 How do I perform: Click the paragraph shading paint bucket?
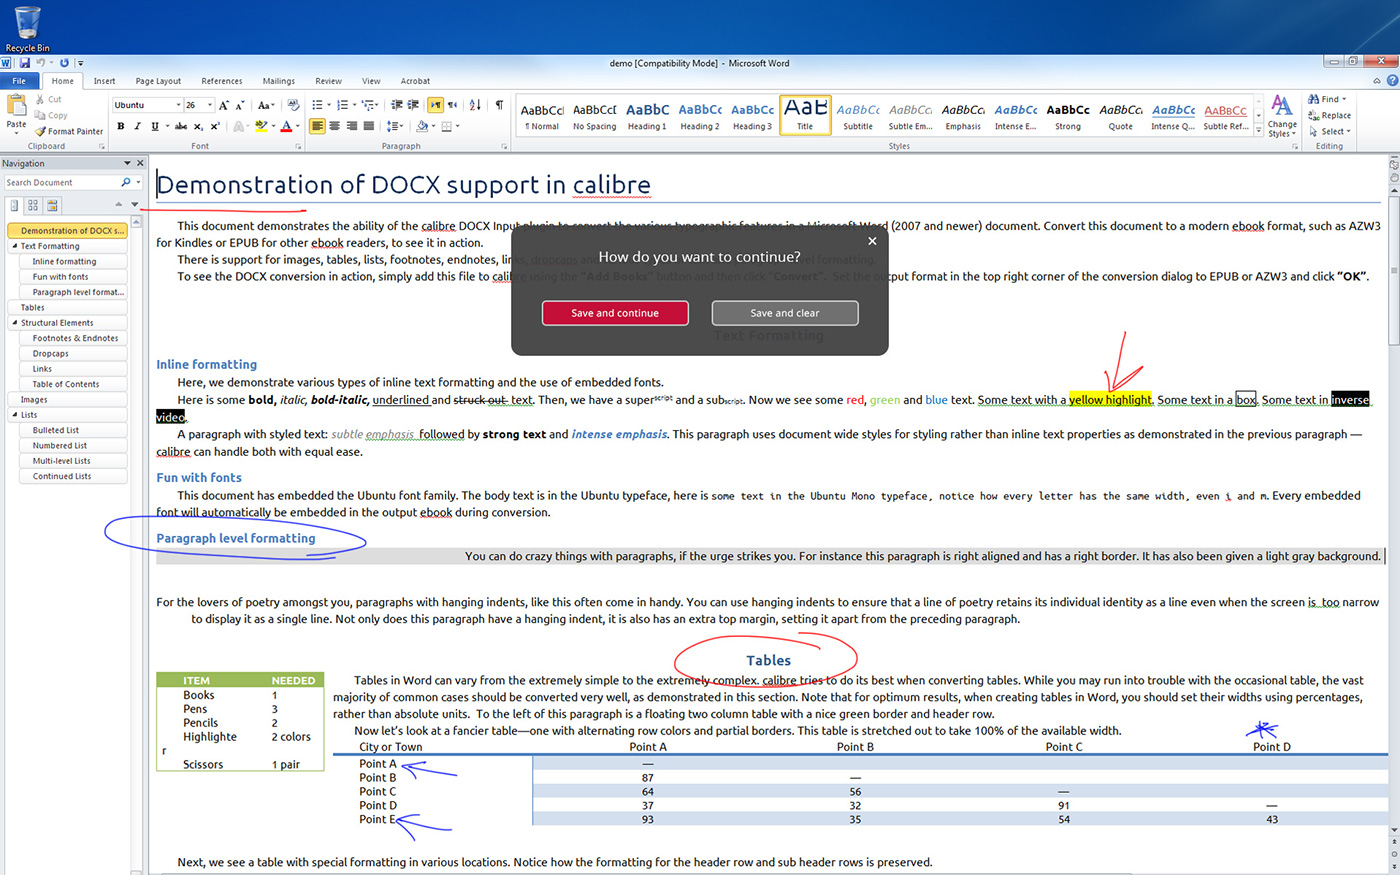[x=422, y=126]
